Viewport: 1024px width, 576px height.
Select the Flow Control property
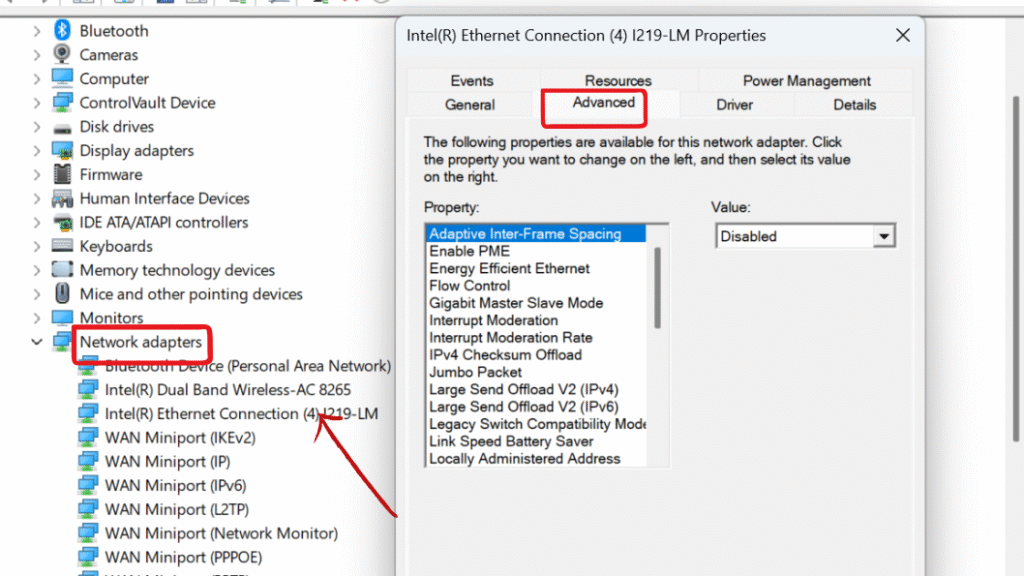[x=536, y=286]
